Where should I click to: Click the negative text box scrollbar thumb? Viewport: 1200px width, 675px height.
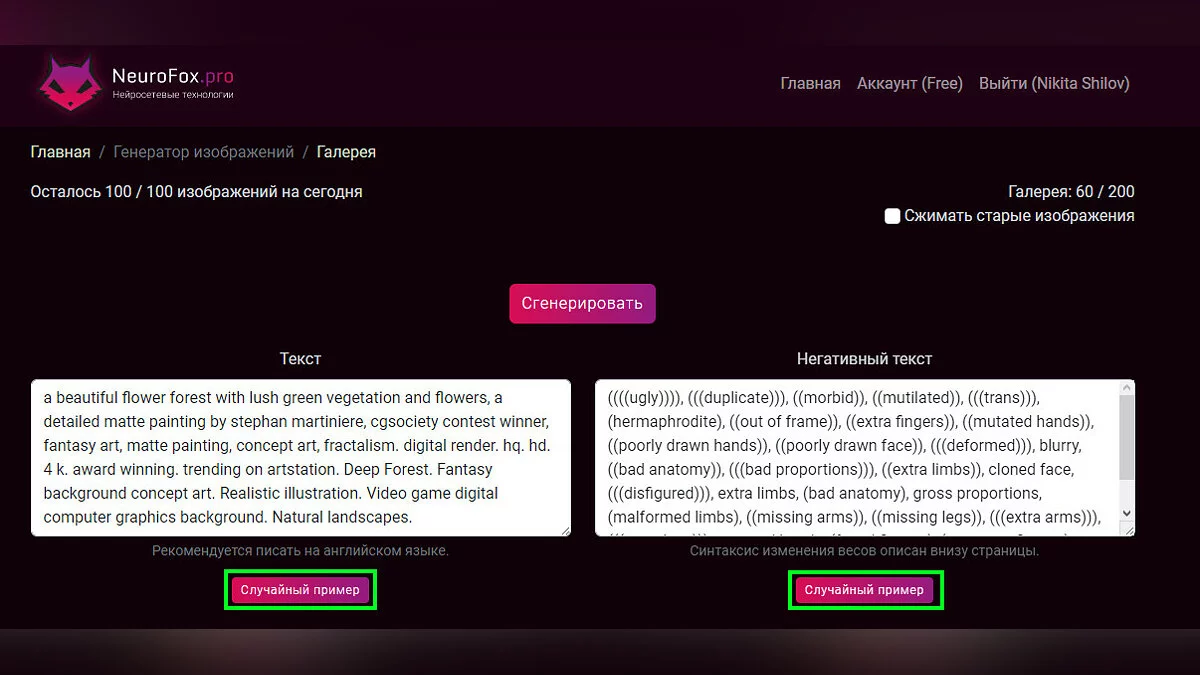point(1127,437)
